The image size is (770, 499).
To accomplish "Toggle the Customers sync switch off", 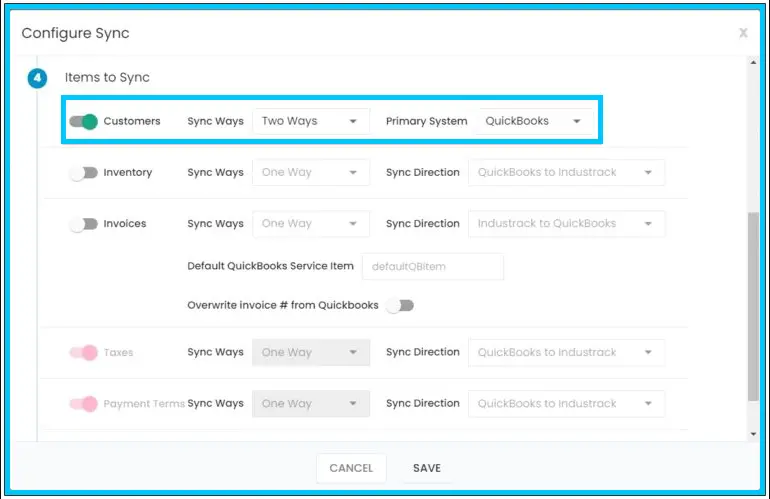I will pyautogui.click(x=83, y=121).
